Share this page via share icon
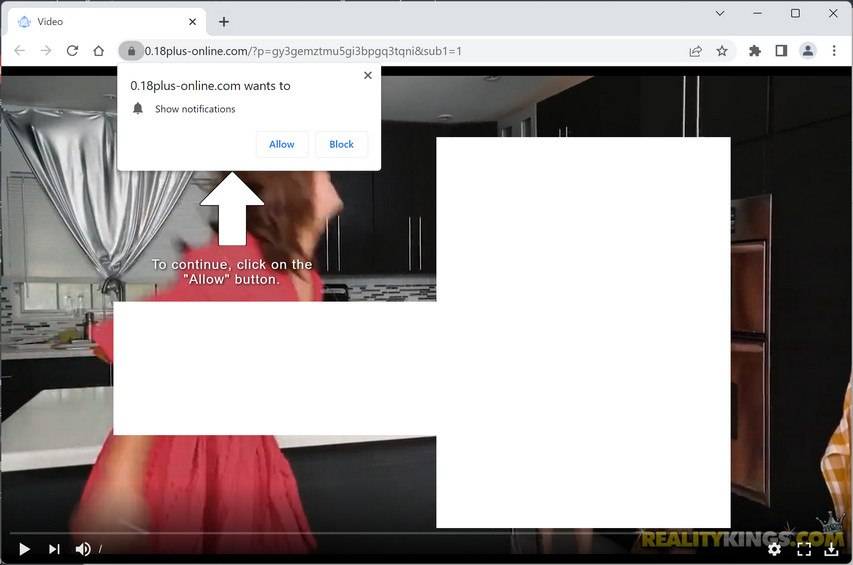 click(695, 51)
